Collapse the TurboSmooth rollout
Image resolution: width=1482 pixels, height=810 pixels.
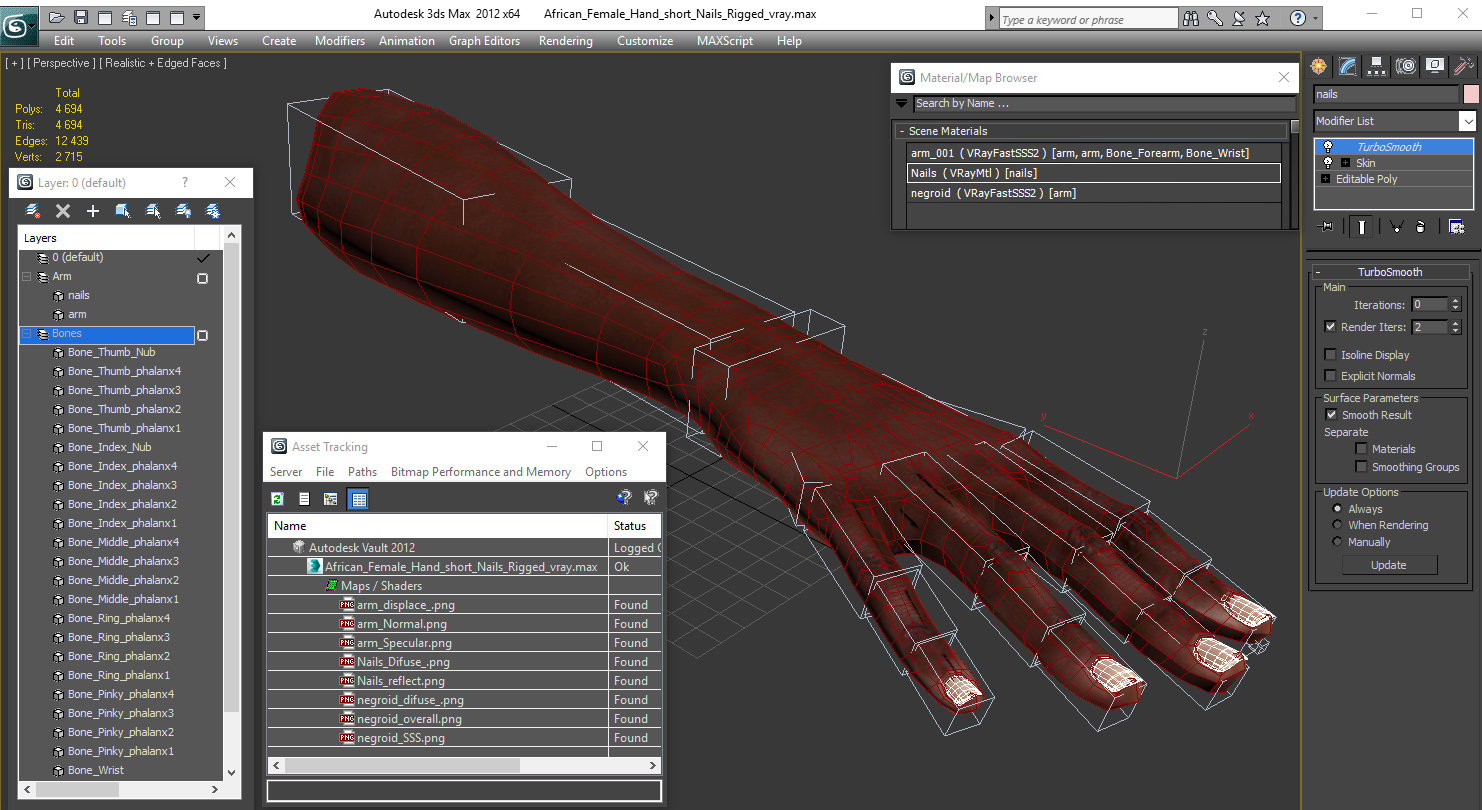[1389, 272]
